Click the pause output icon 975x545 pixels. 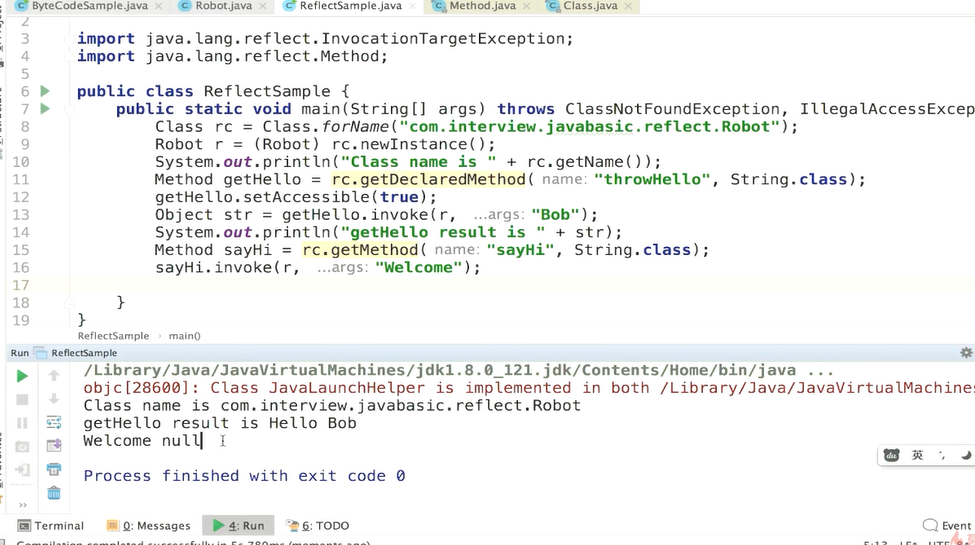(x=22, y=423)
